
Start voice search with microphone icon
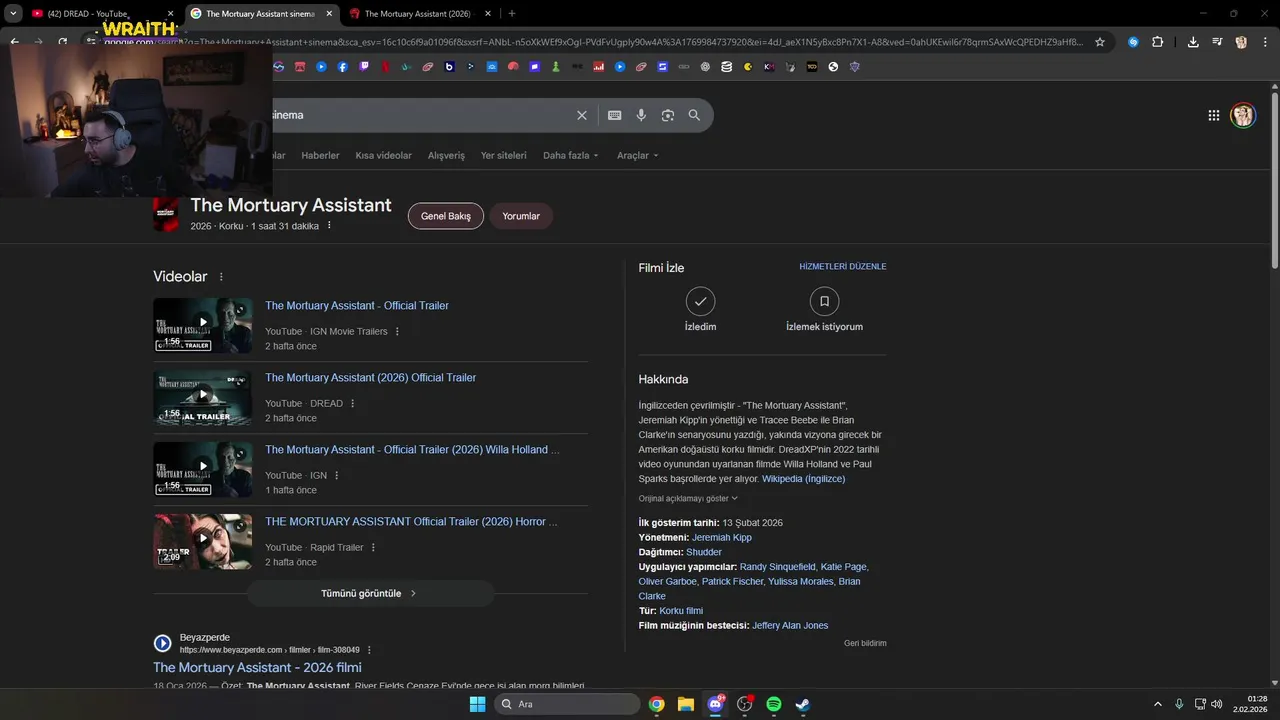pos(641,115)
